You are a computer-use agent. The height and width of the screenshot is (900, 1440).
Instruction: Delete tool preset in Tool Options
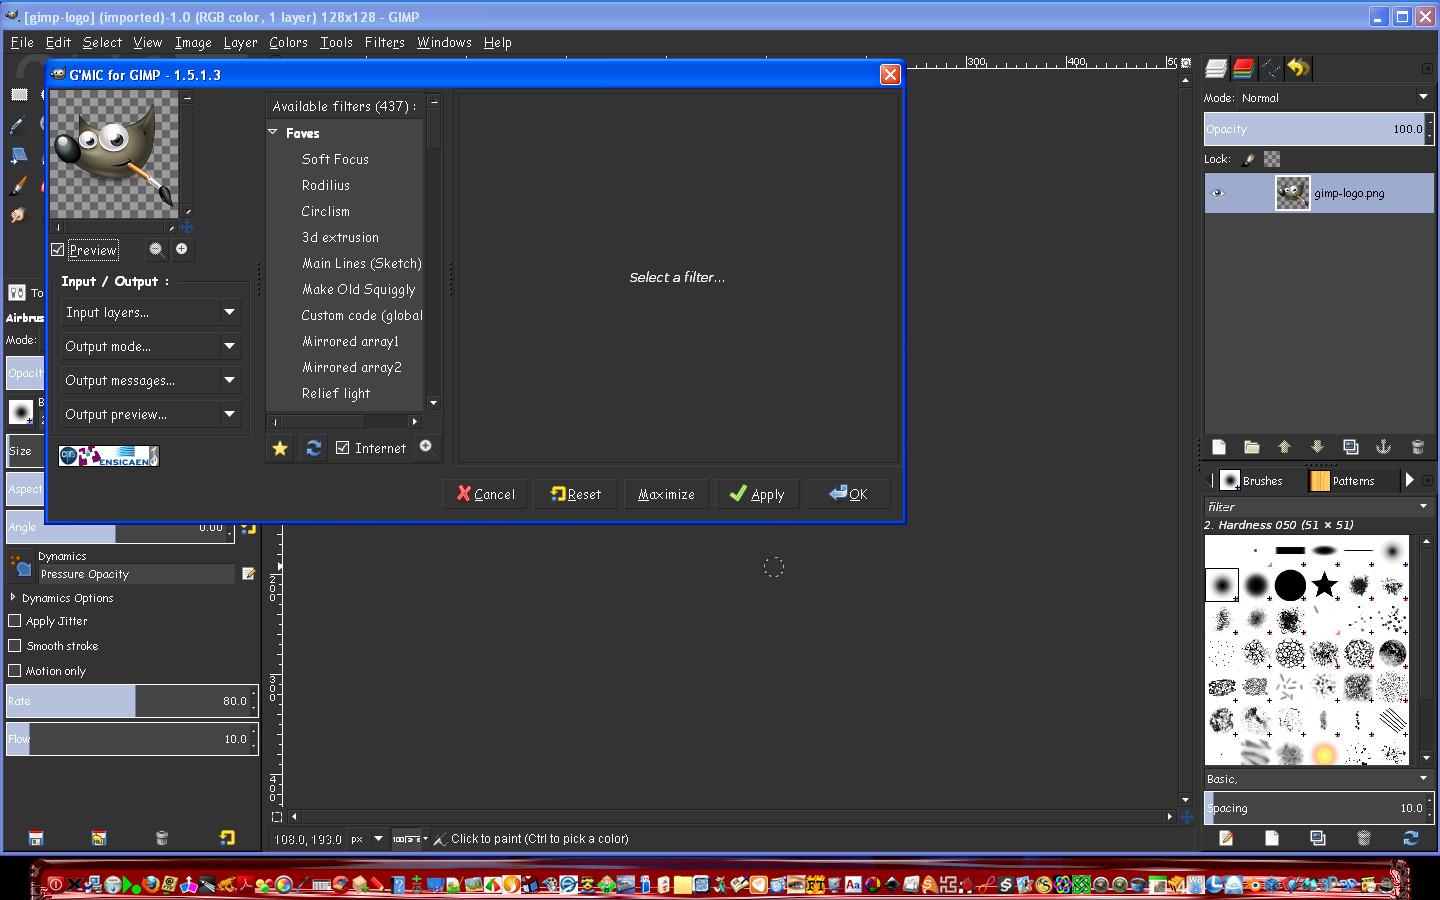pos(162,838)
